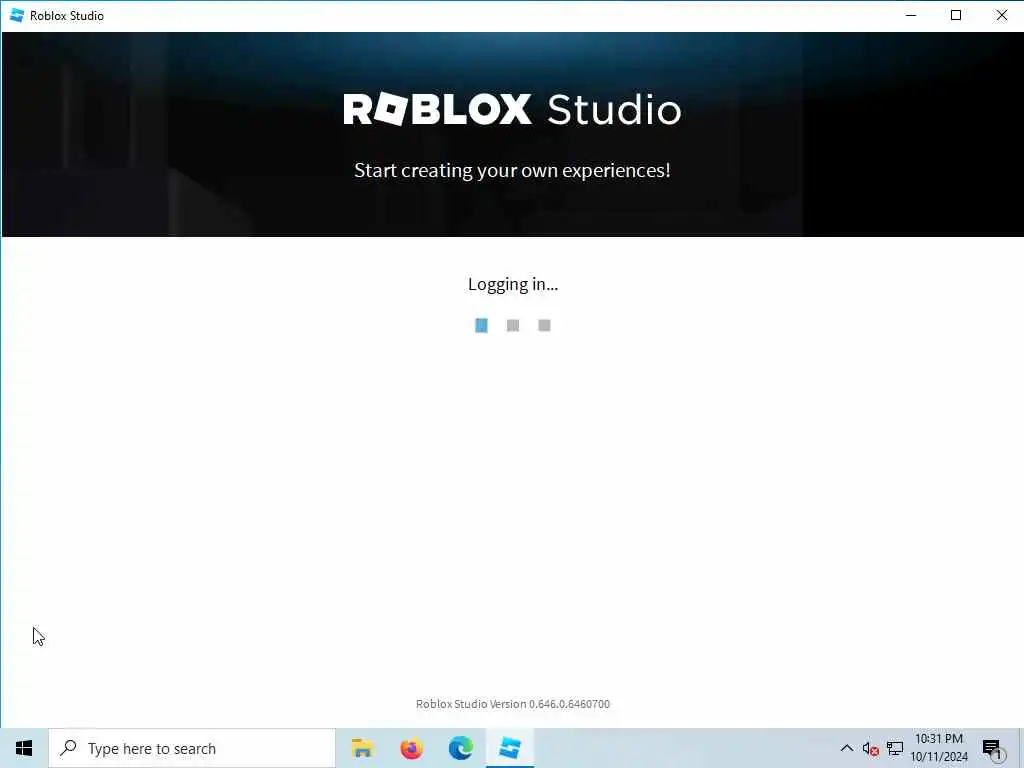Open the notification center icon
Screen dimensions: 1024x768
point(992,749)
